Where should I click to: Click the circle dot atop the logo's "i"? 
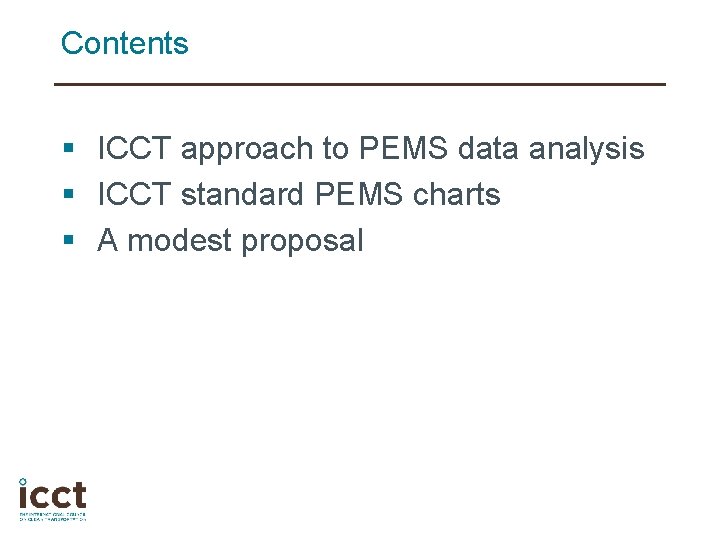(24, 481)
